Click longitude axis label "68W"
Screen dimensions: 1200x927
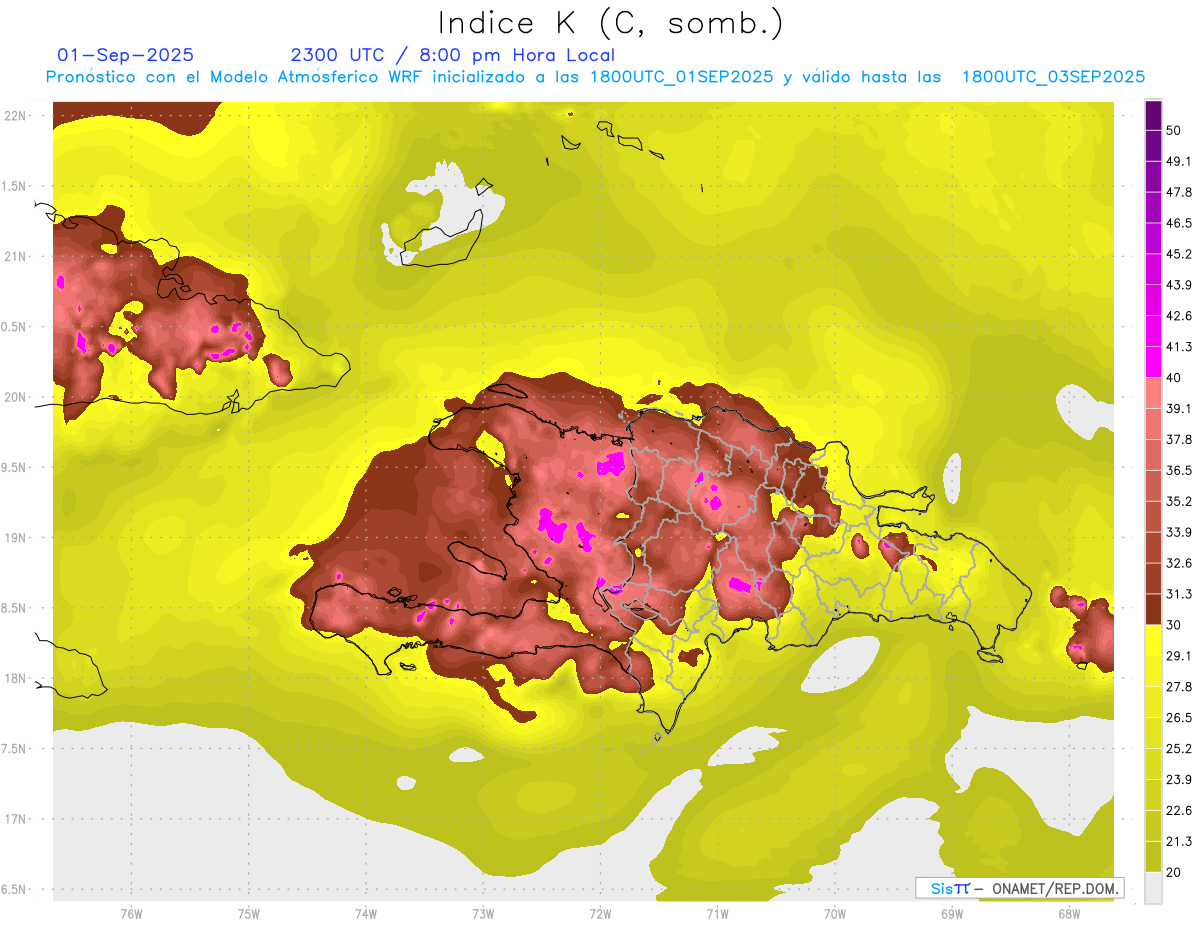(1069, 914)
